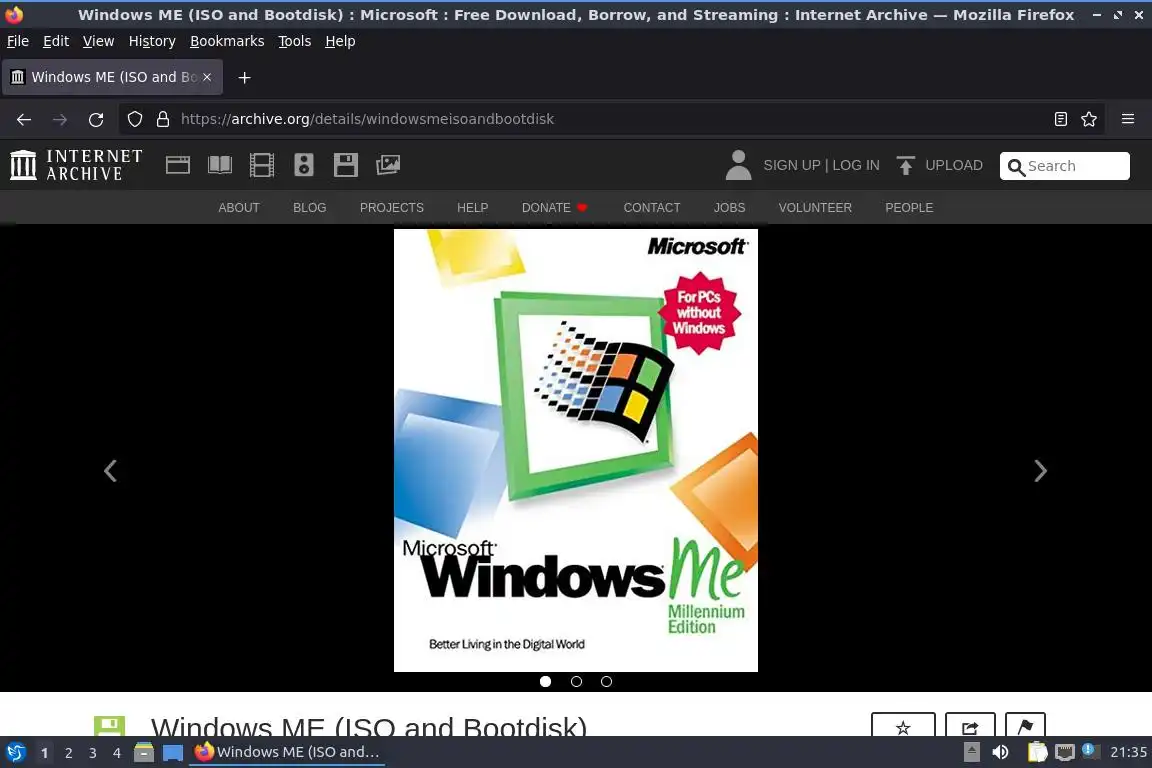Toggle Firefox reader view

point(1060,119)
